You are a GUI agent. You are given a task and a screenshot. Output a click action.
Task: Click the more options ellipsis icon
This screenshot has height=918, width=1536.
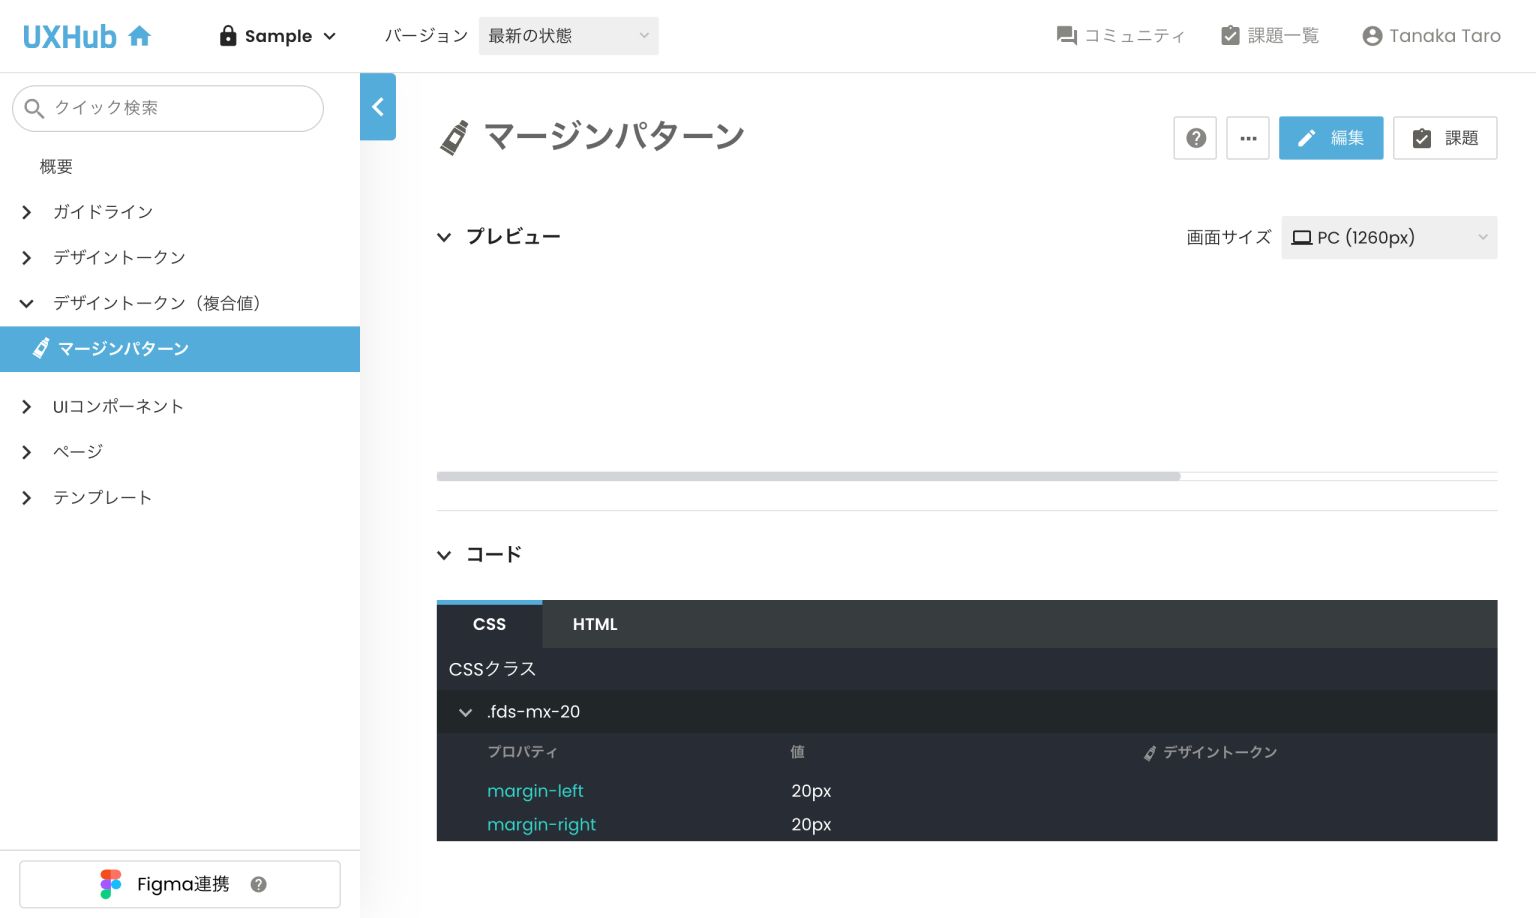pyautogui.click(x=1247, y=137)
